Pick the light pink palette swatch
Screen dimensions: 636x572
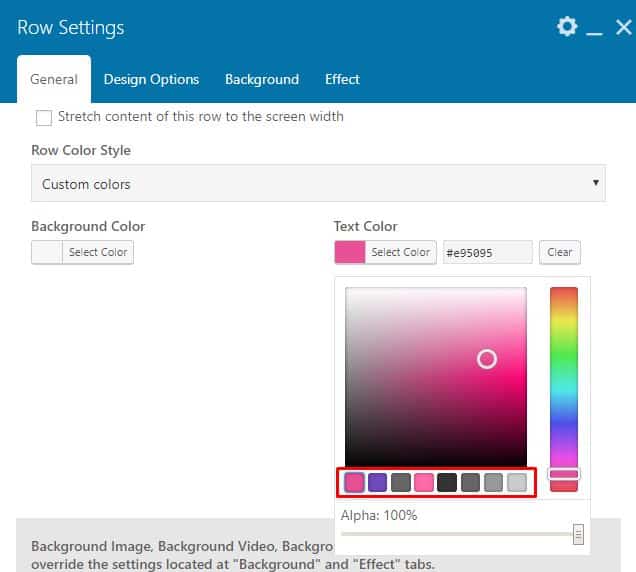[424, 482]
